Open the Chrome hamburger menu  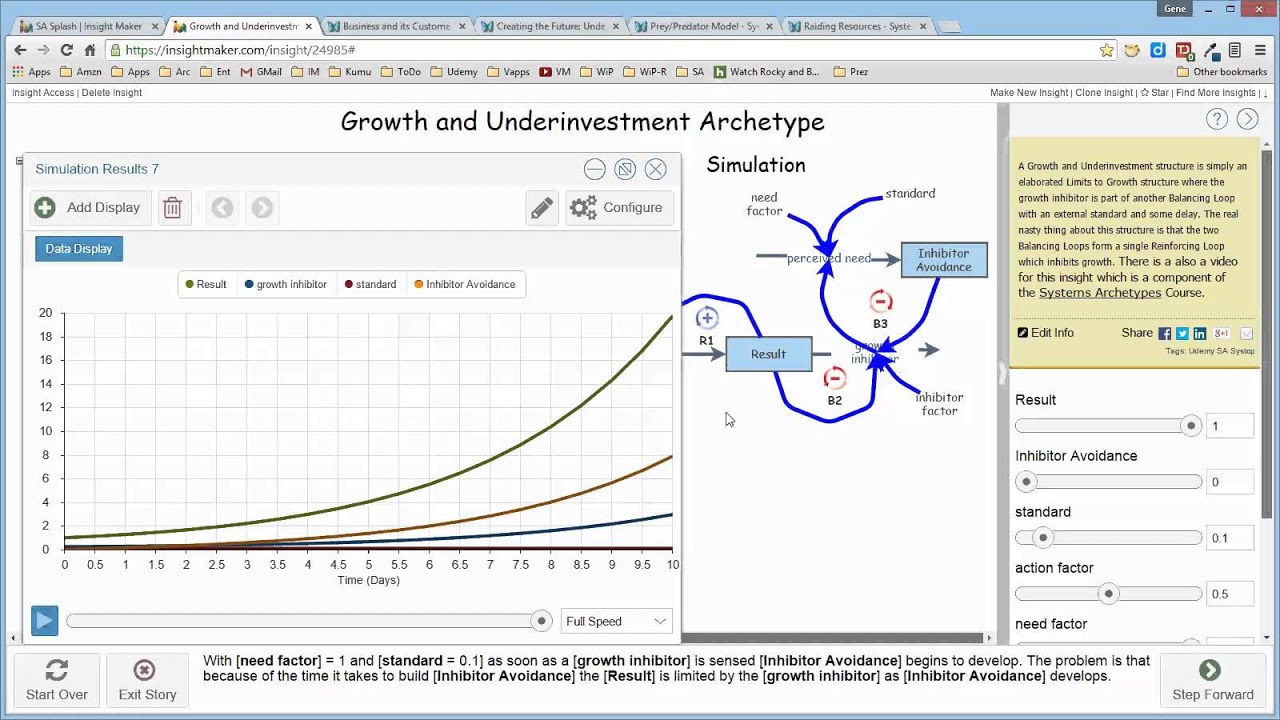click(x=1262, y=50)
